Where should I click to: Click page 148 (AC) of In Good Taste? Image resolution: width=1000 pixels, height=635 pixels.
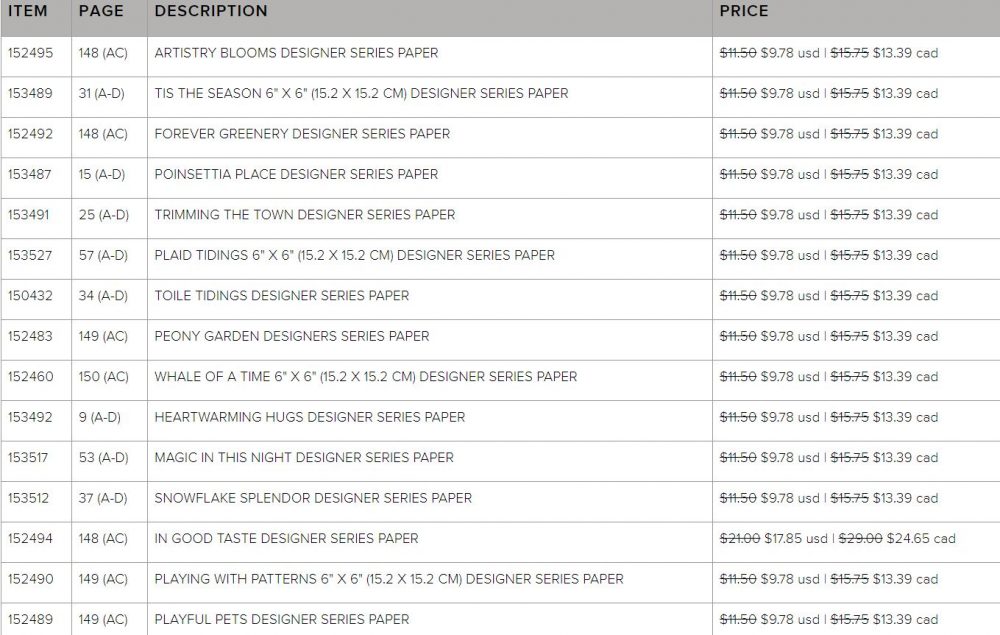coord(103,539)
